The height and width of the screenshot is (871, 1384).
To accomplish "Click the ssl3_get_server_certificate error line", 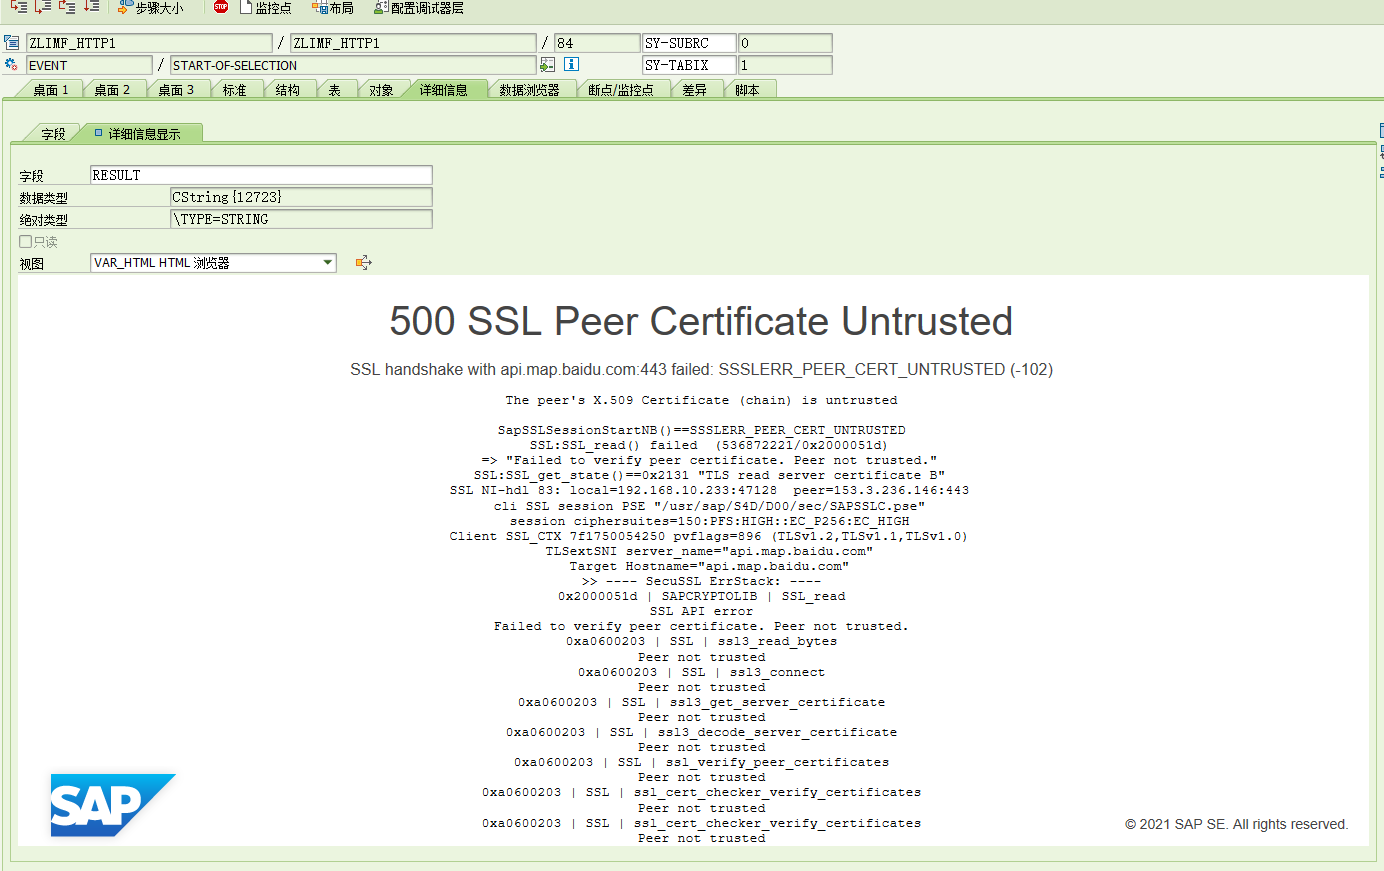I will (701, 702).
